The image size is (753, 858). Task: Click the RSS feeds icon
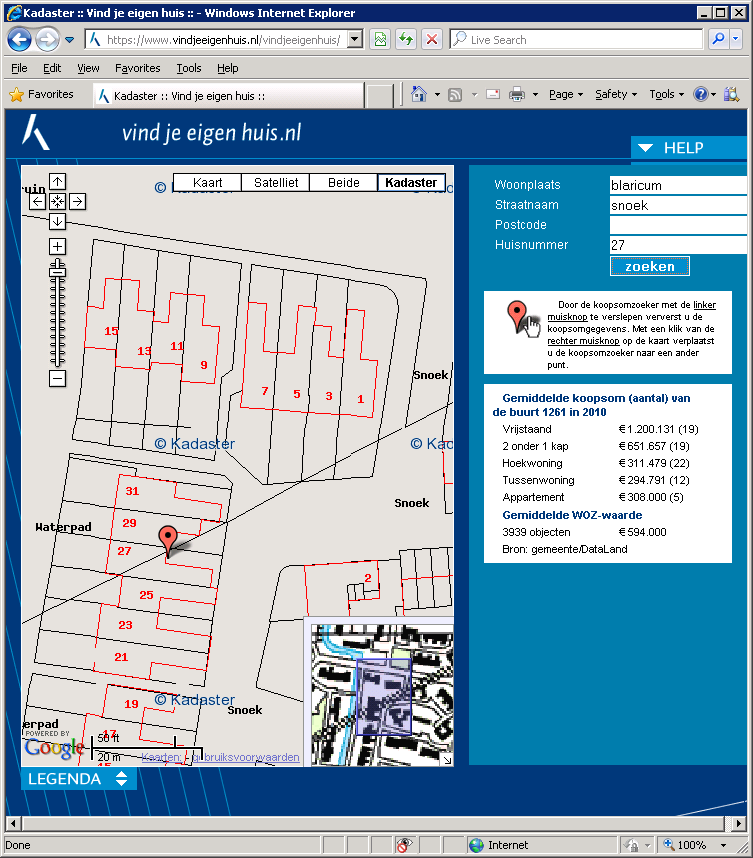click(x=455, y=95)
